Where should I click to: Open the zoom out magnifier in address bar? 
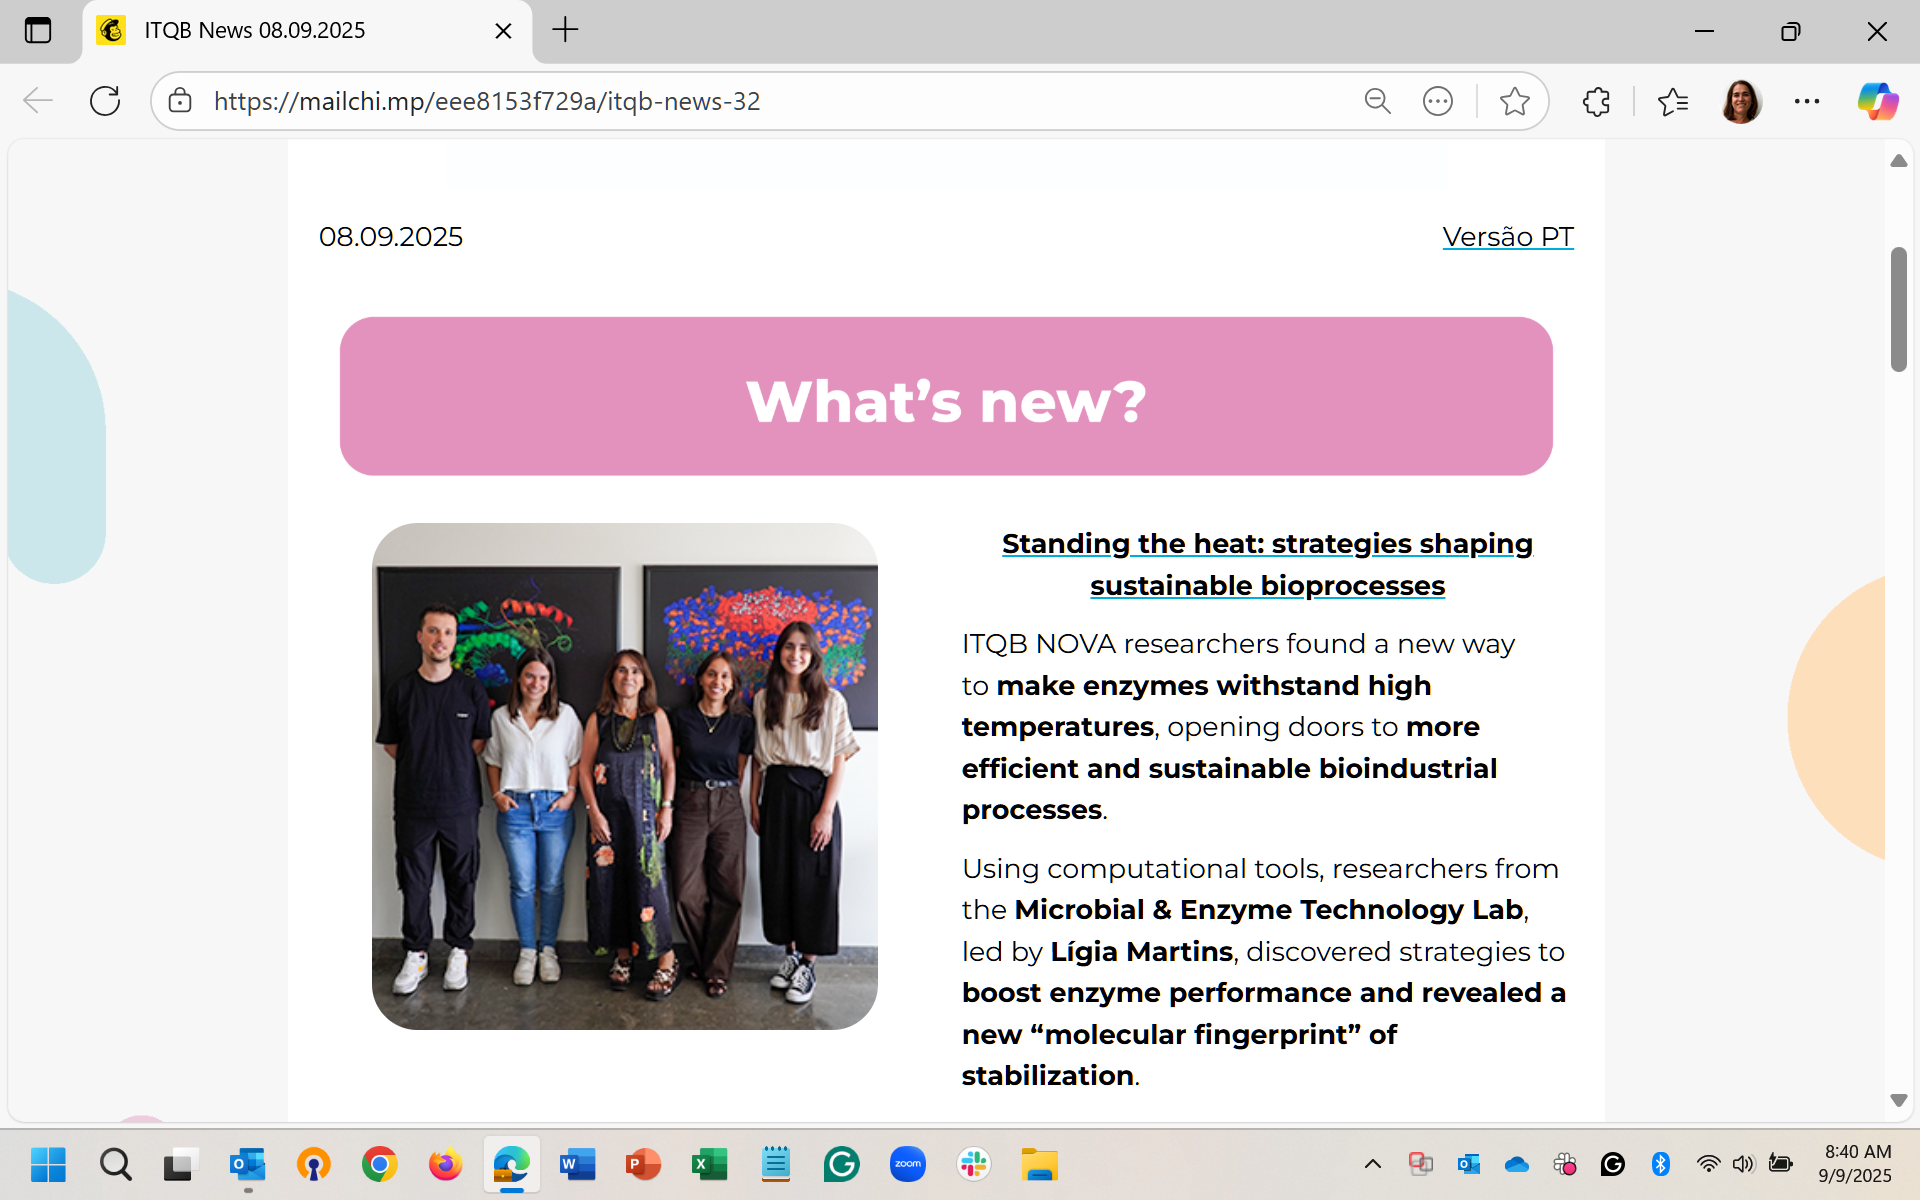1377,101
